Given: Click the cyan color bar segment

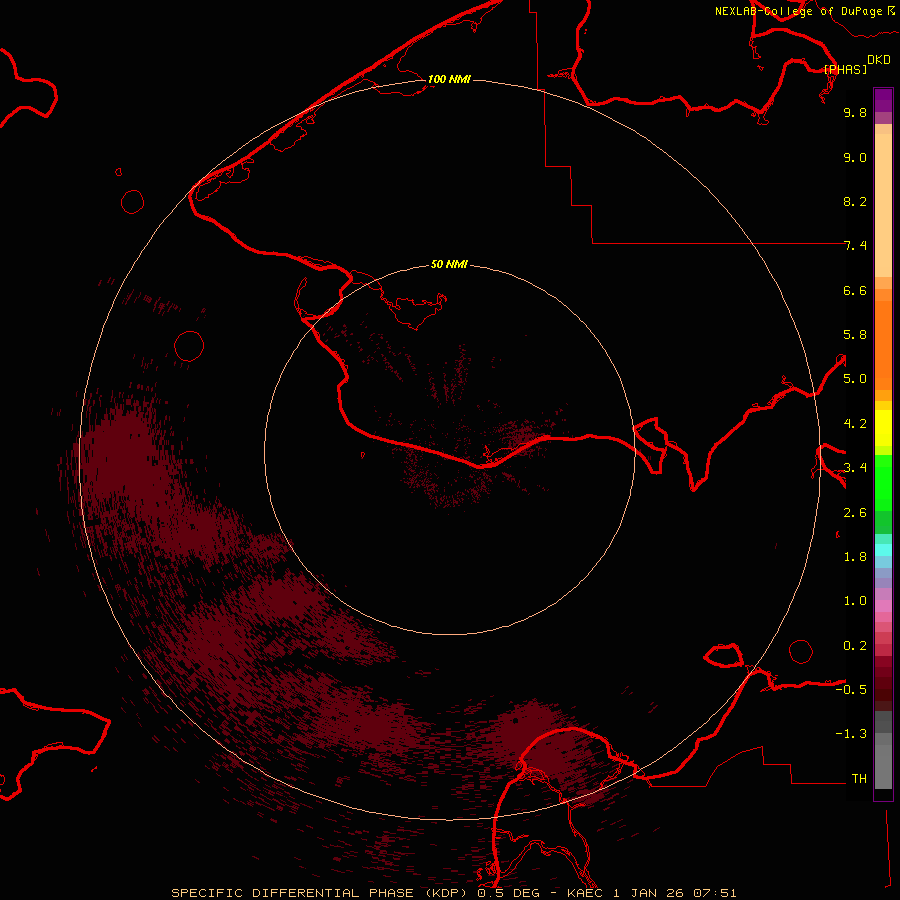Looking at the screenshot, I should 883,550.
